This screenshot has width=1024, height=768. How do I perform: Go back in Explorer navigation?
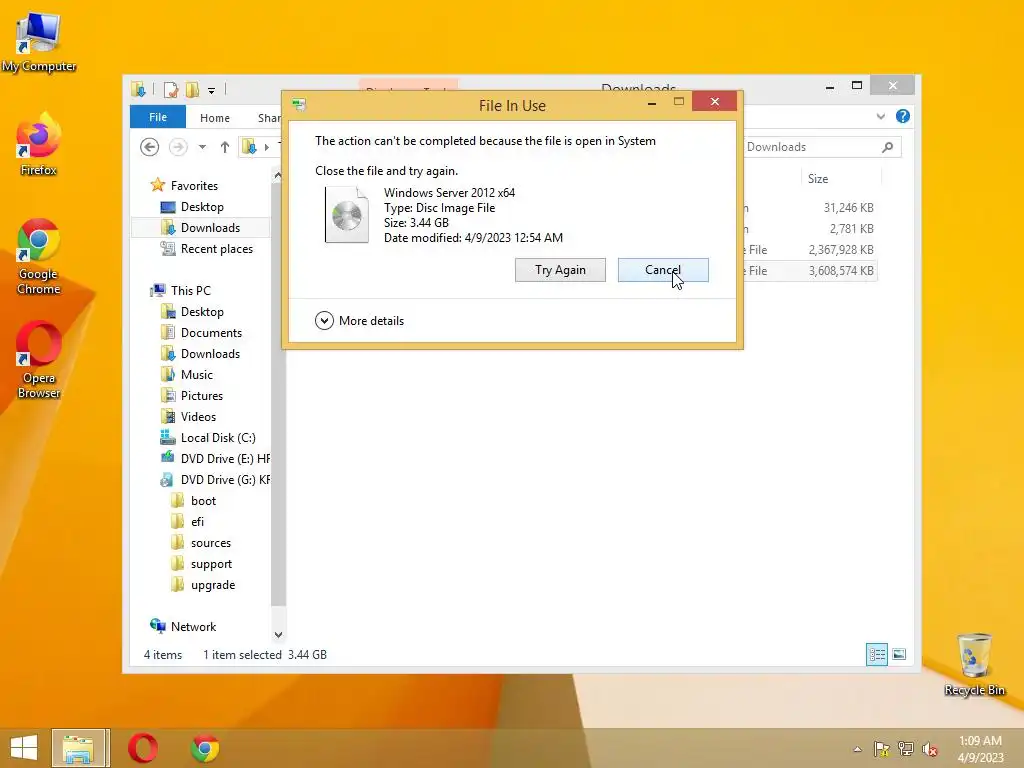tap(150, 147)
